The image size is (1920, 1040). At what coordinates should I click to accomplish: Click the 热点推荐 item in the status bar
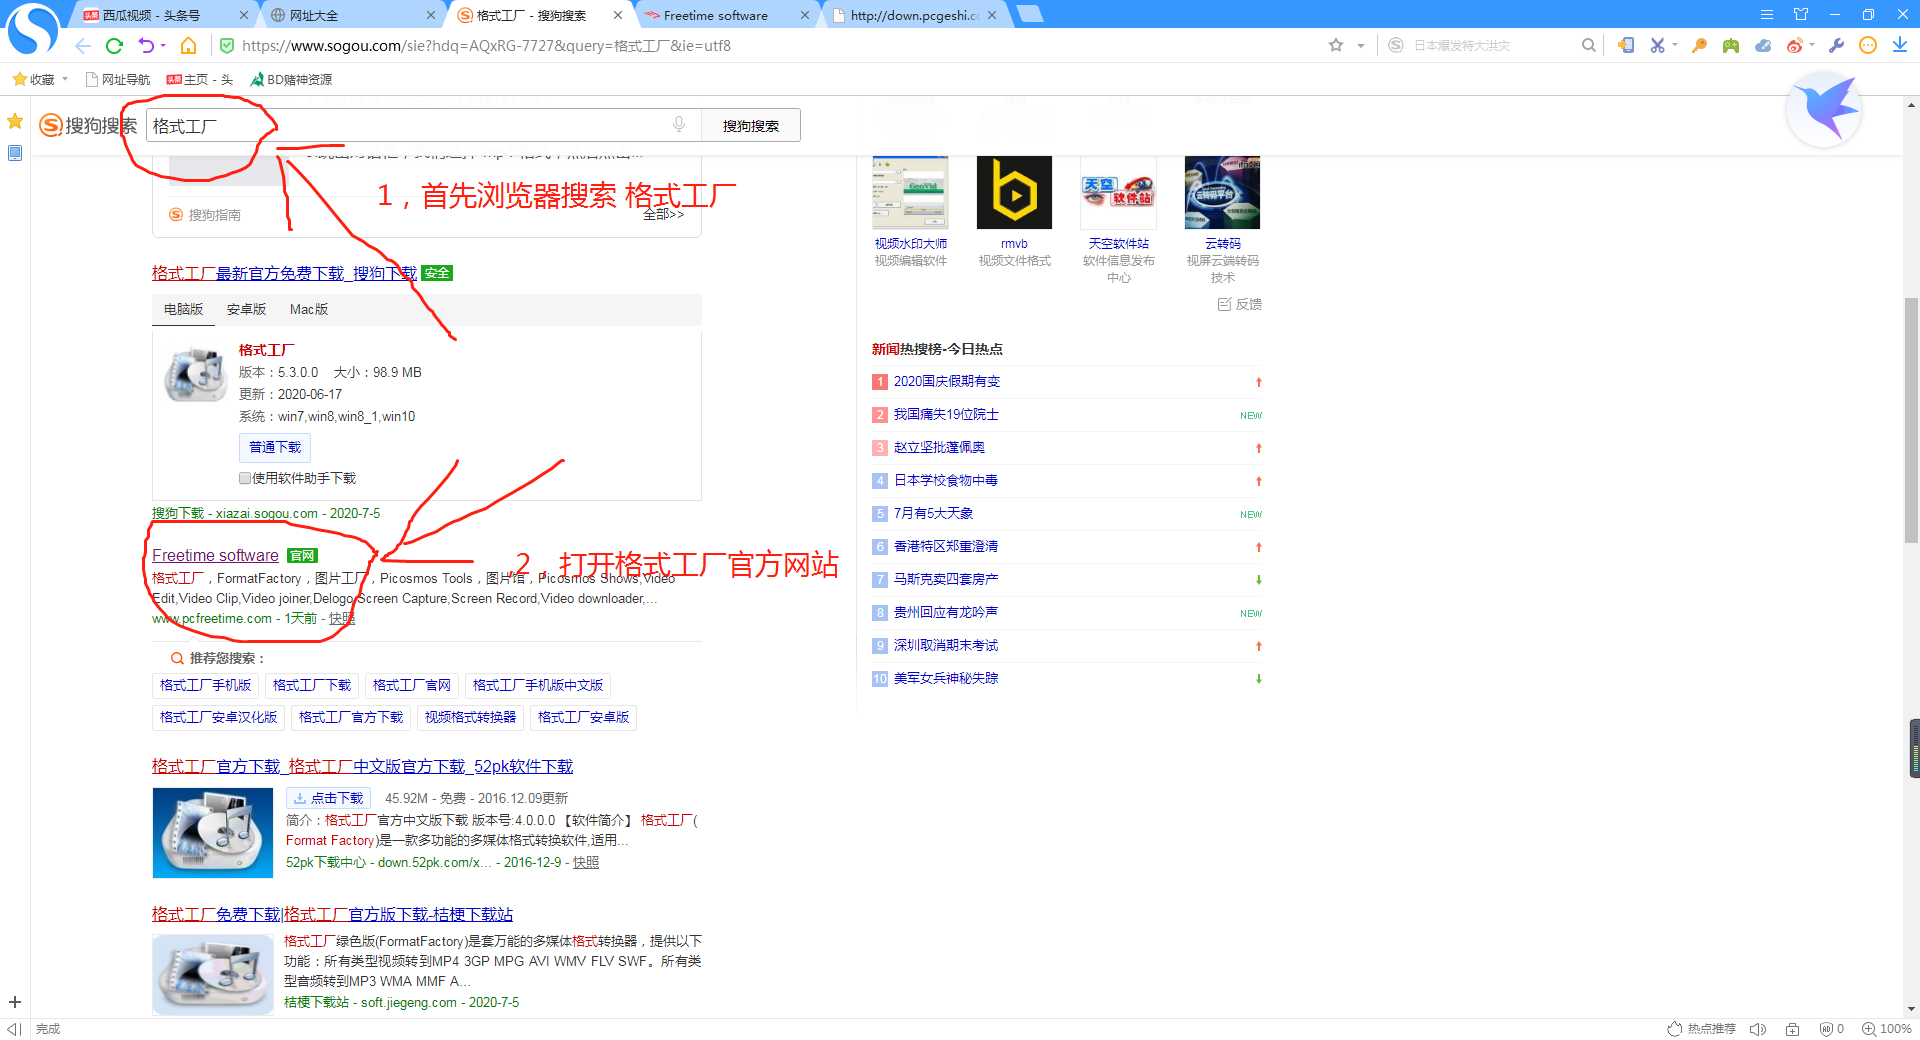[1702, 1029]
